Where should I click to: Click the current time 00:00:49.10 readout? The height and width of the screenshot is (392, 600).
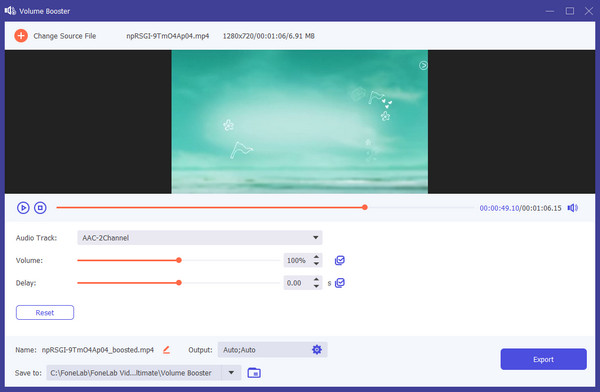click(x=499, y=208)
